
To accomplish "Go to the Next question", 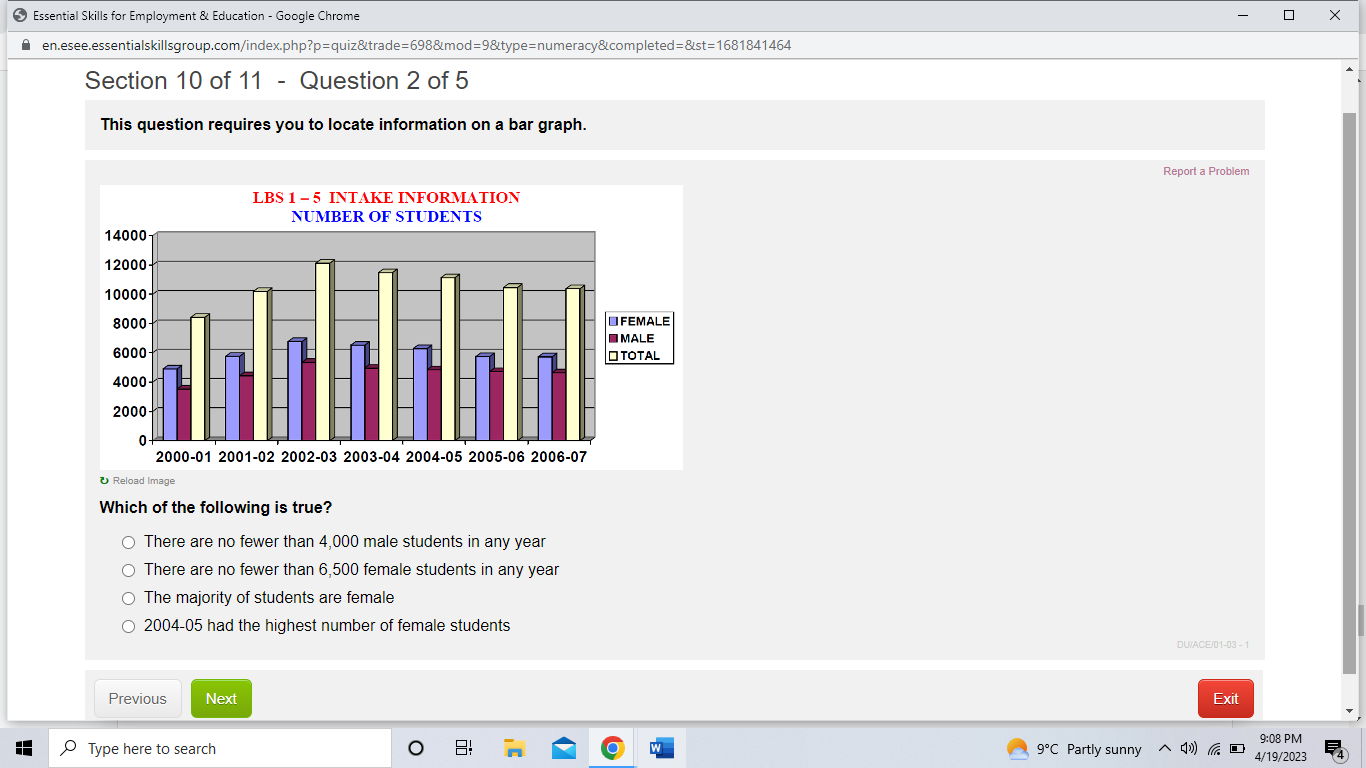I will [221, 699].
